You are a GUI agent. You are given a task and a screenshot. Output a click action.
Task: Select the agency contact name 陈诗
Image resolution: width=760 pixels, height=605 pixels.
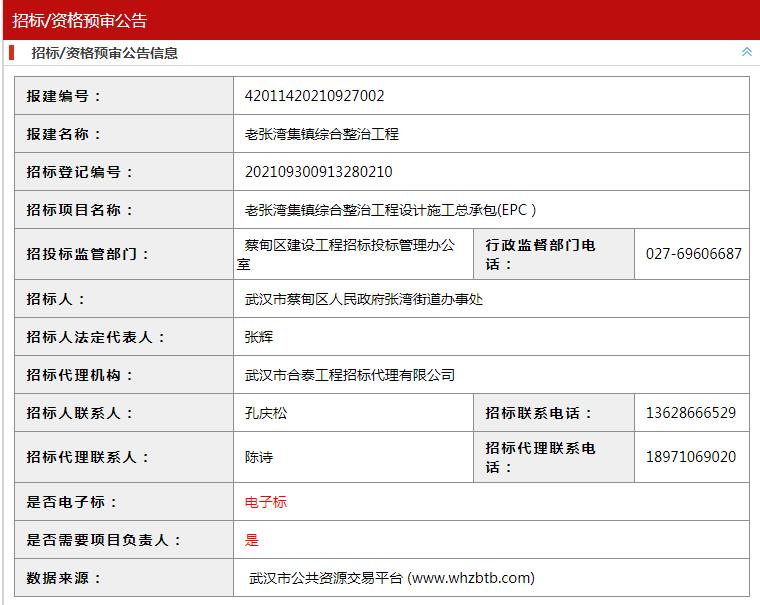pos(259,457)
